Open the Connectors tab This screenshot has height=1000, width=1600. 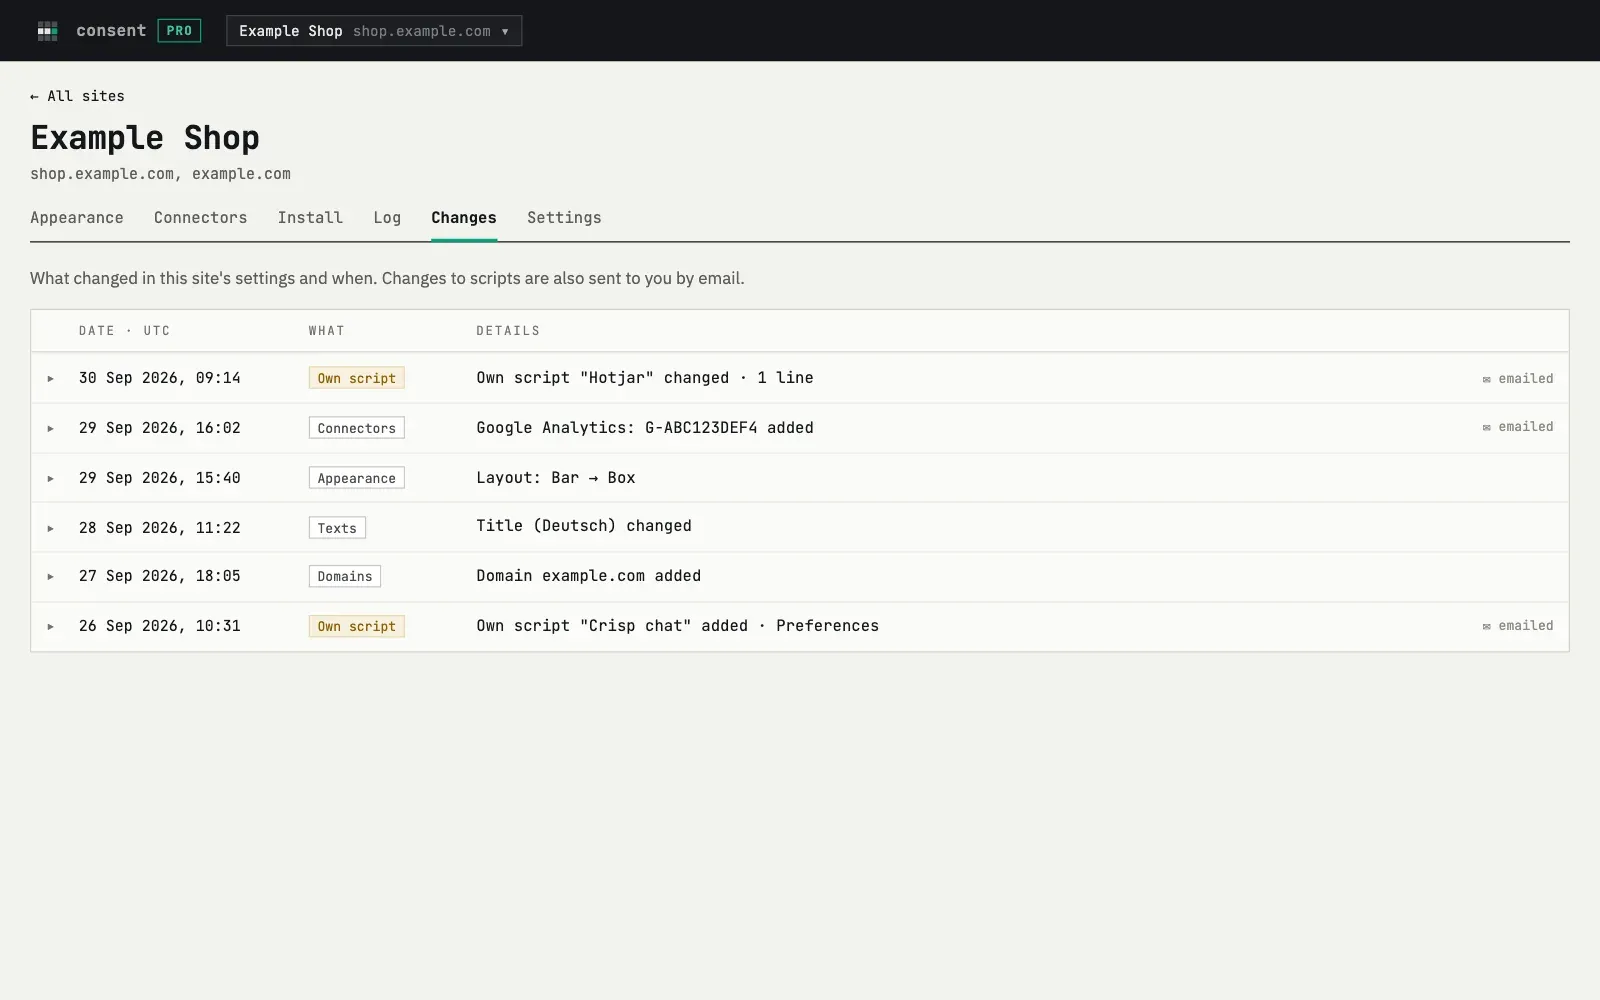tap(200, 218)
